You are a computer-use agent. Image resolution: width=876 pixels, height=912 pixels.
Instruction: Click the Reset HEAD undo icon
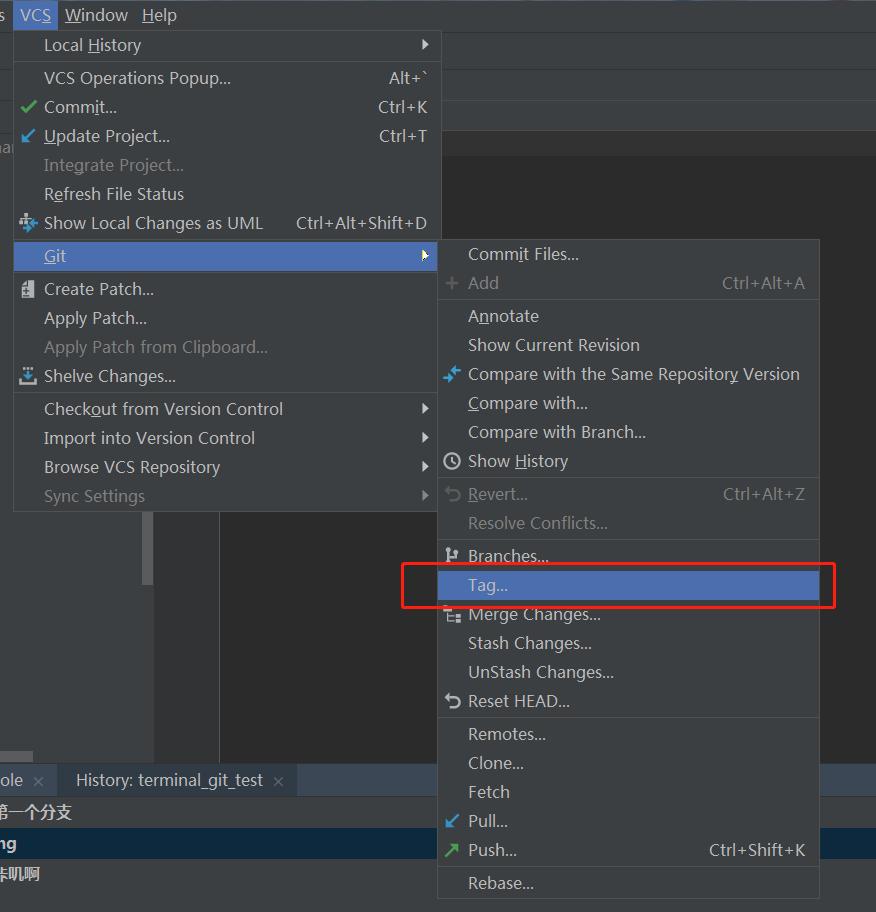pos(452,701)
